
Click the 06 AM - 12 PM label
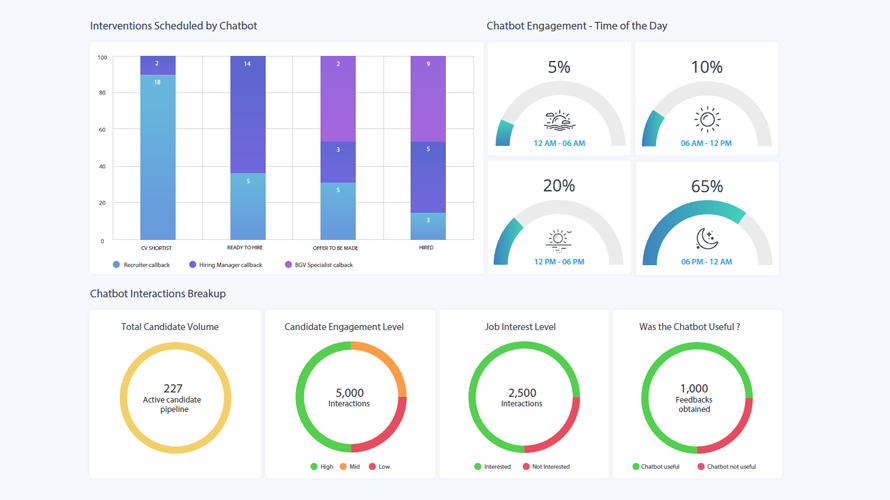click(x=706, y=143)
